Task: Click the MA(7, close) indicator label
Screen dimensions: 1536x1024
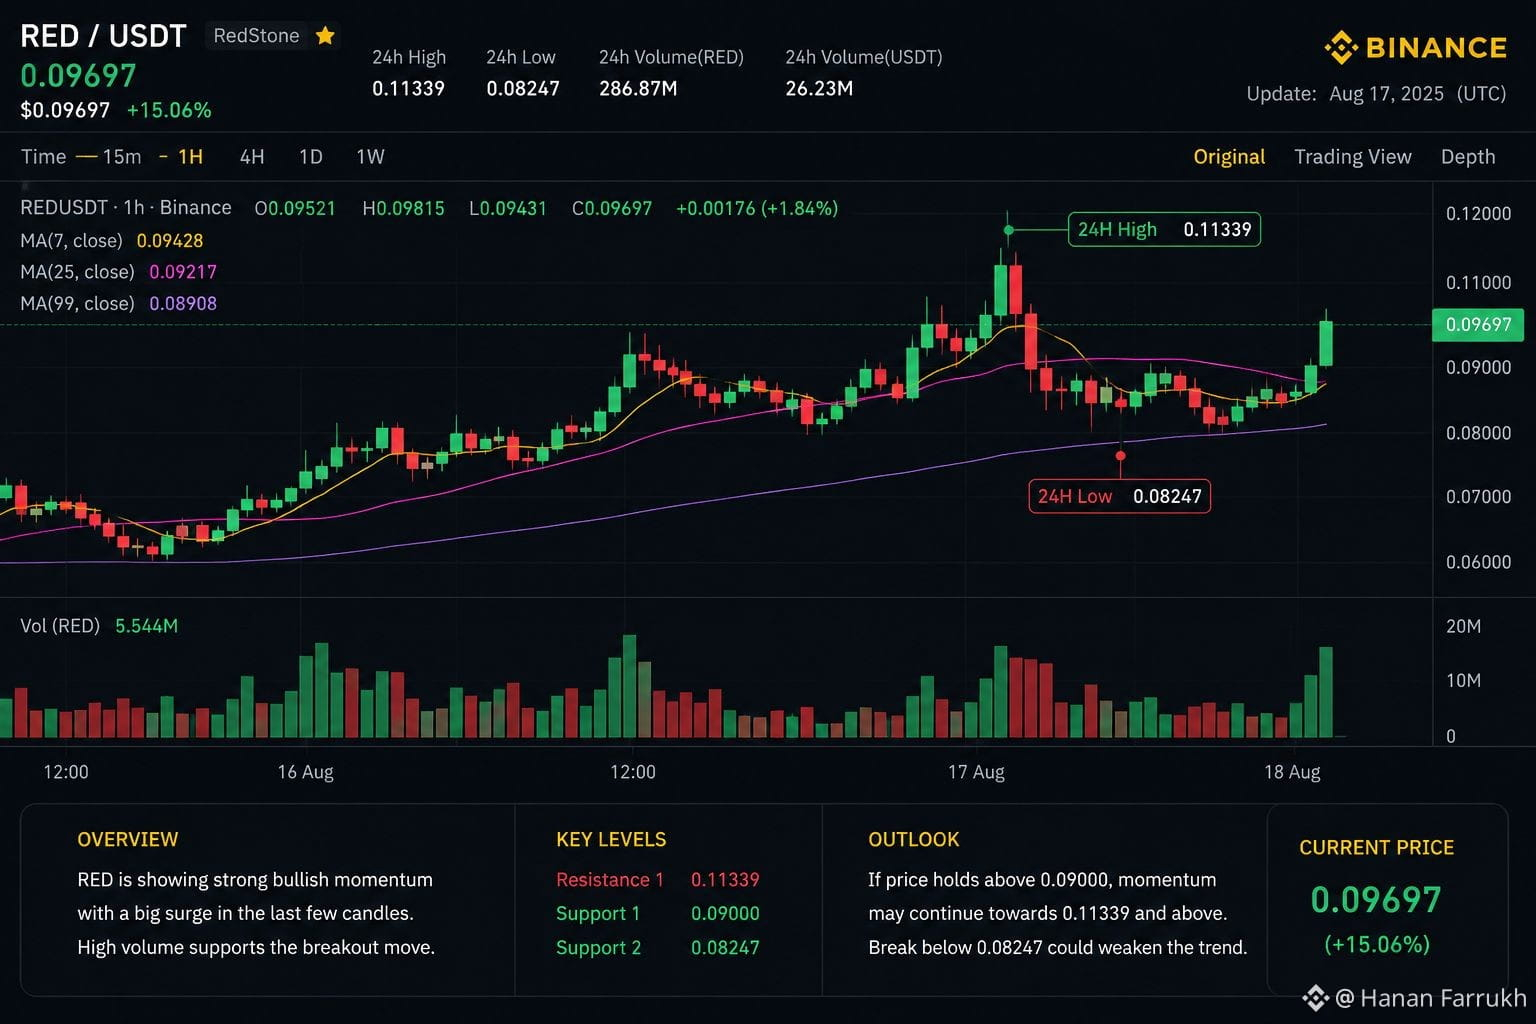Action: [x=71, y=241]
